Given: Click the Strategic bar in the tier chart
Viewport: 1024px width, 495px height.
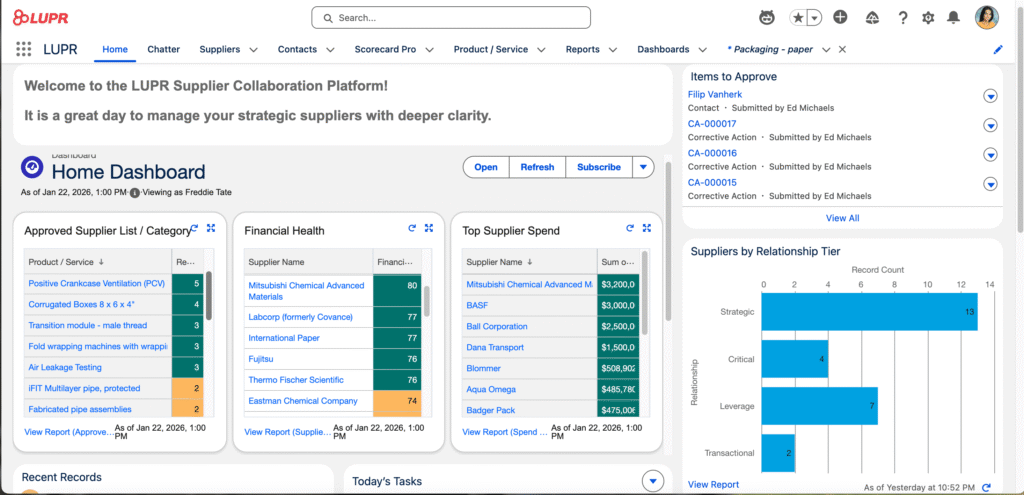Looking at the screenshot, I should [x=869, y=311].
